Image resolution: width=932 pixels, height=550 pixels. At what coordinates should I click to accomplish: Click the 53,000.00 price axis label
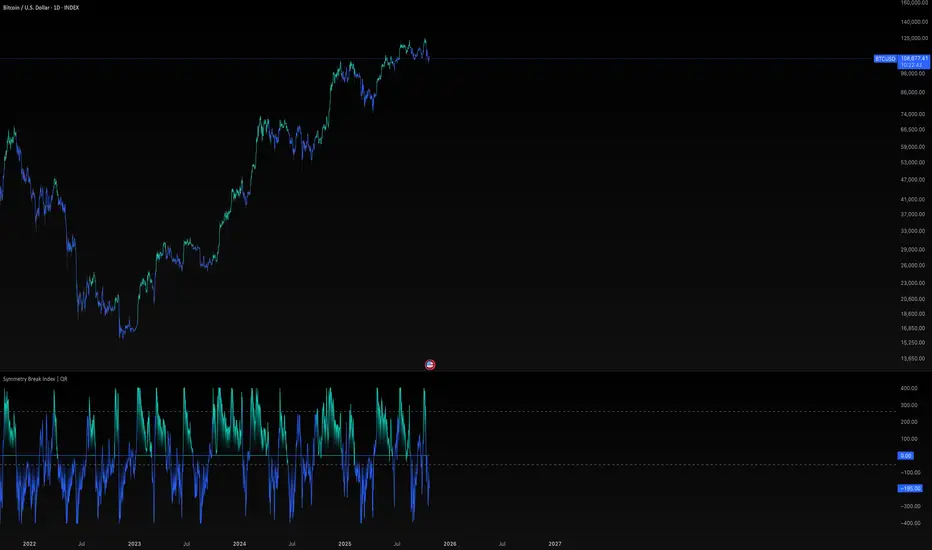pos(913,162)
